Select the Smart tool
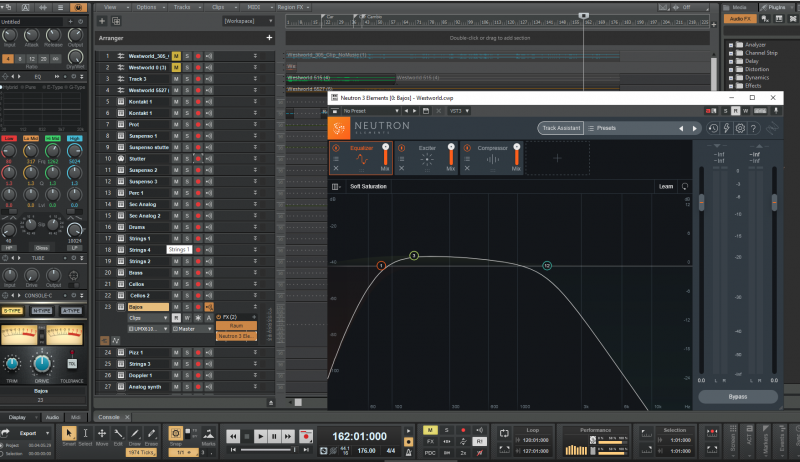The width and height of the screenshot is (800, 462). pos(68,434)
